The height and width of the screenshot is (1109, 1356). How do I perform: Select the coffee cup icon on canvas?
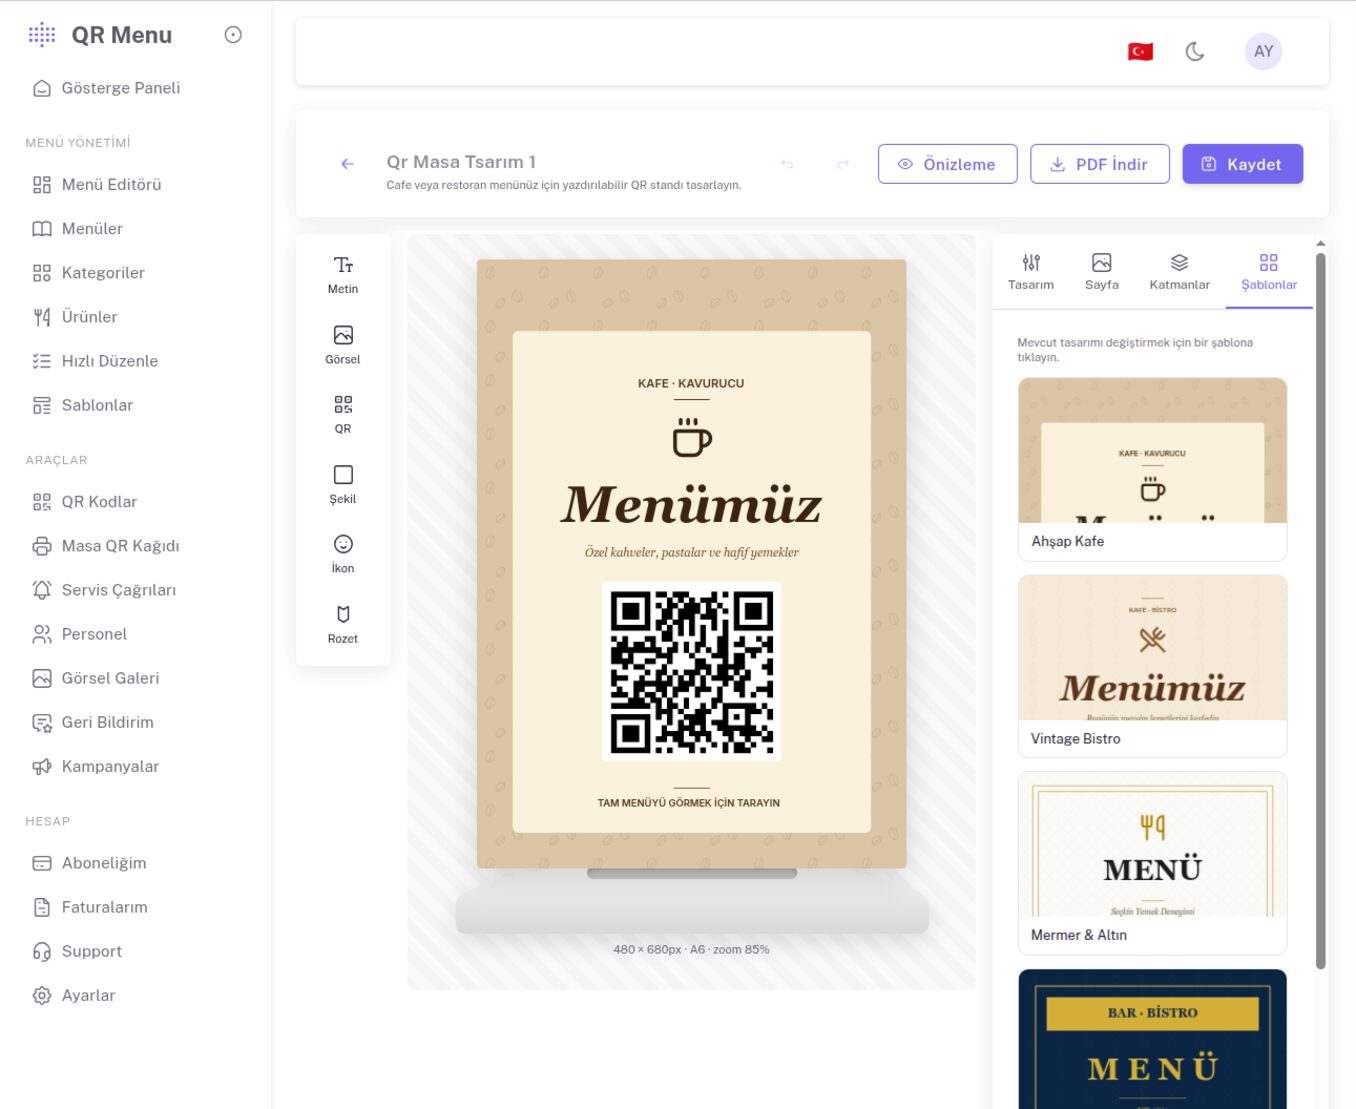tap(691, 437)
